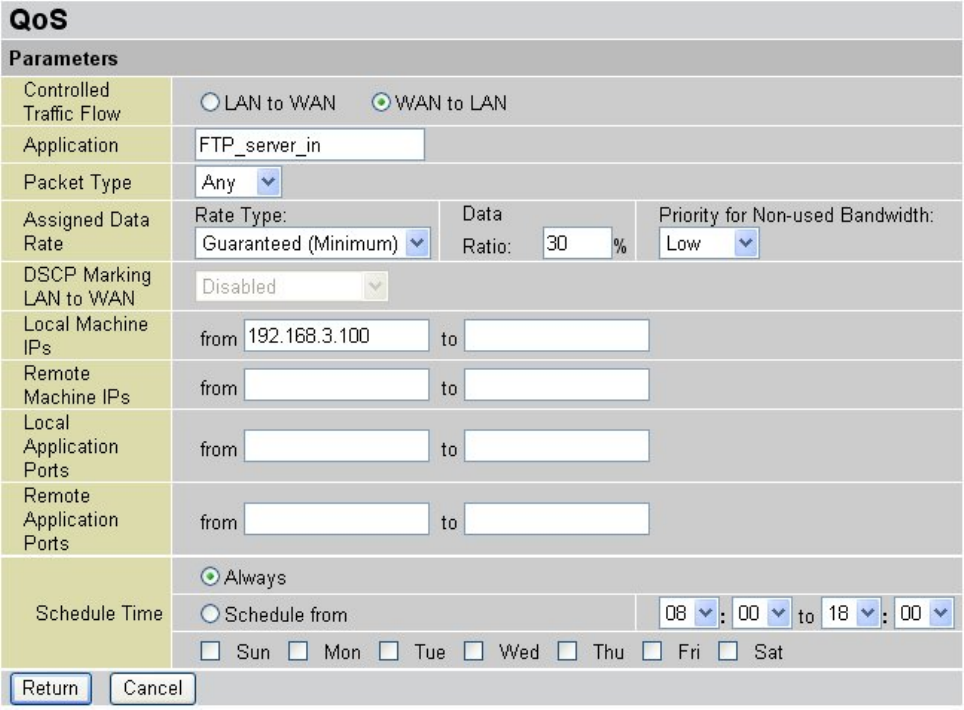Click Remote Machine IPs to field
The width and height of the screenshot is (964, 710).
556,385
